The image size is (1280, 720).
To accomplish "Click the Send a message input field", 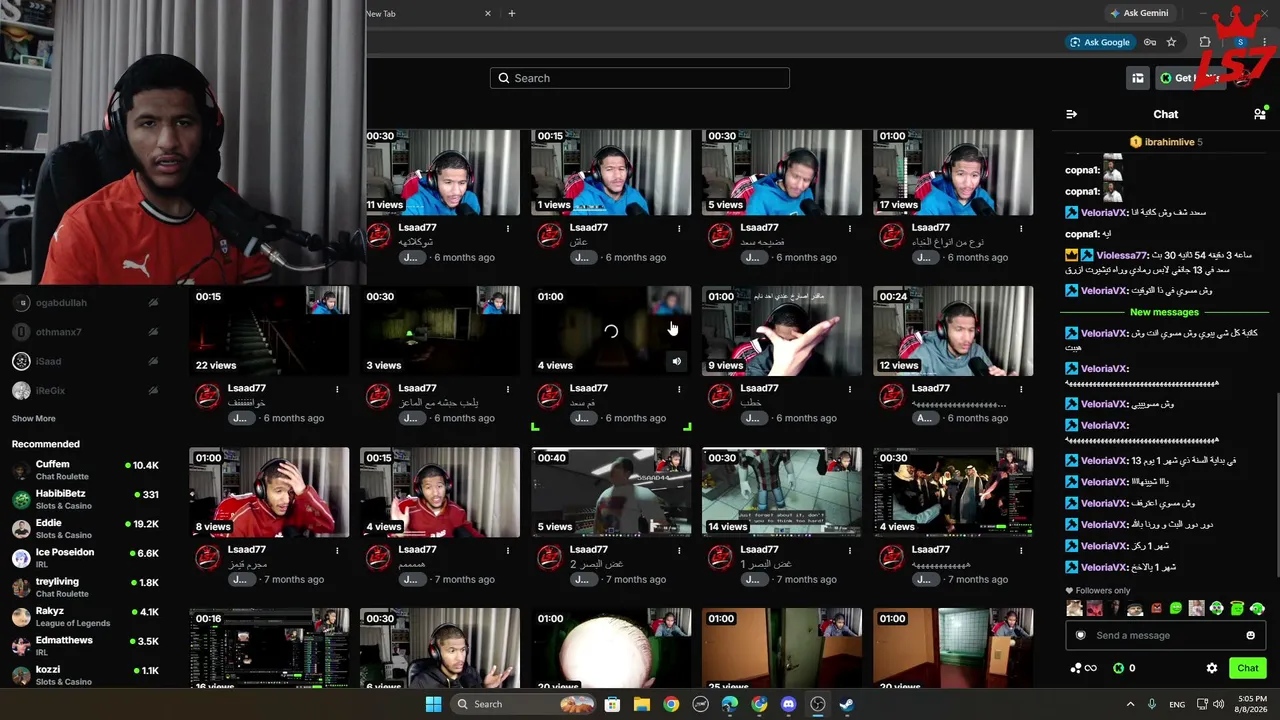I will pos(1165,635).
